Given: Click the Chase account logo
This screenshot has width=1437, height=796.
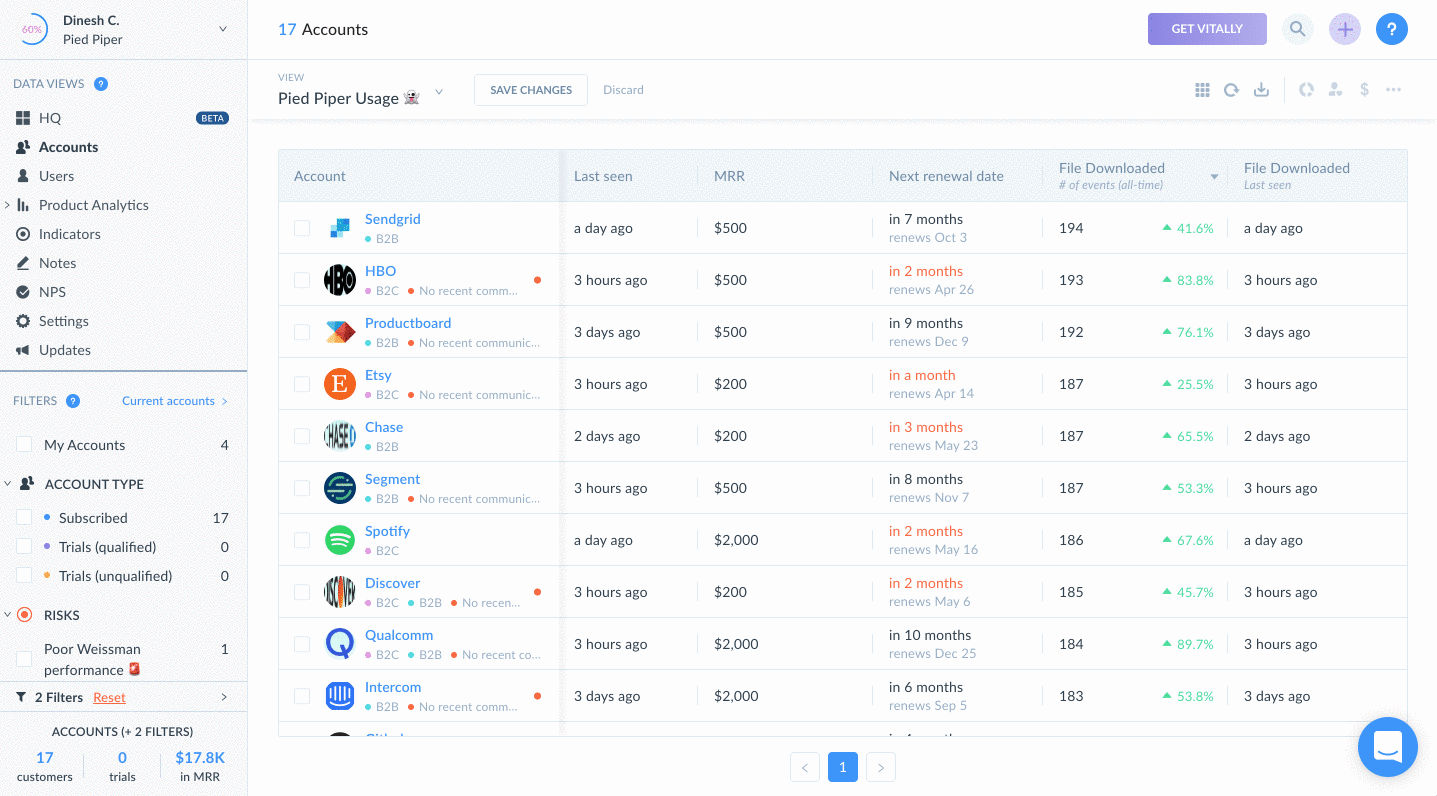Looking at the screenshot, I should tap(340, 436).
